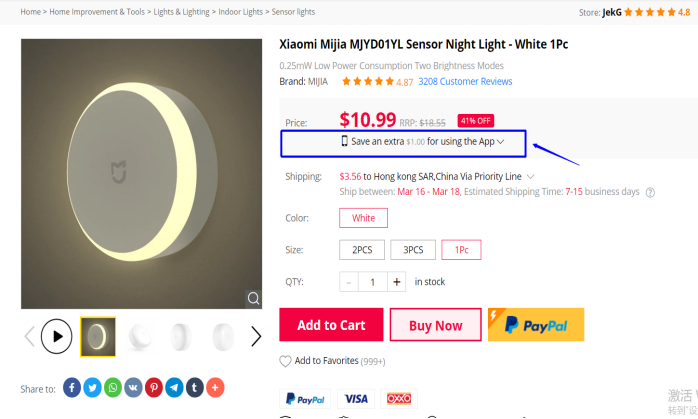Open the 3208 Customer Reviews link

click(x=465, y=82)
